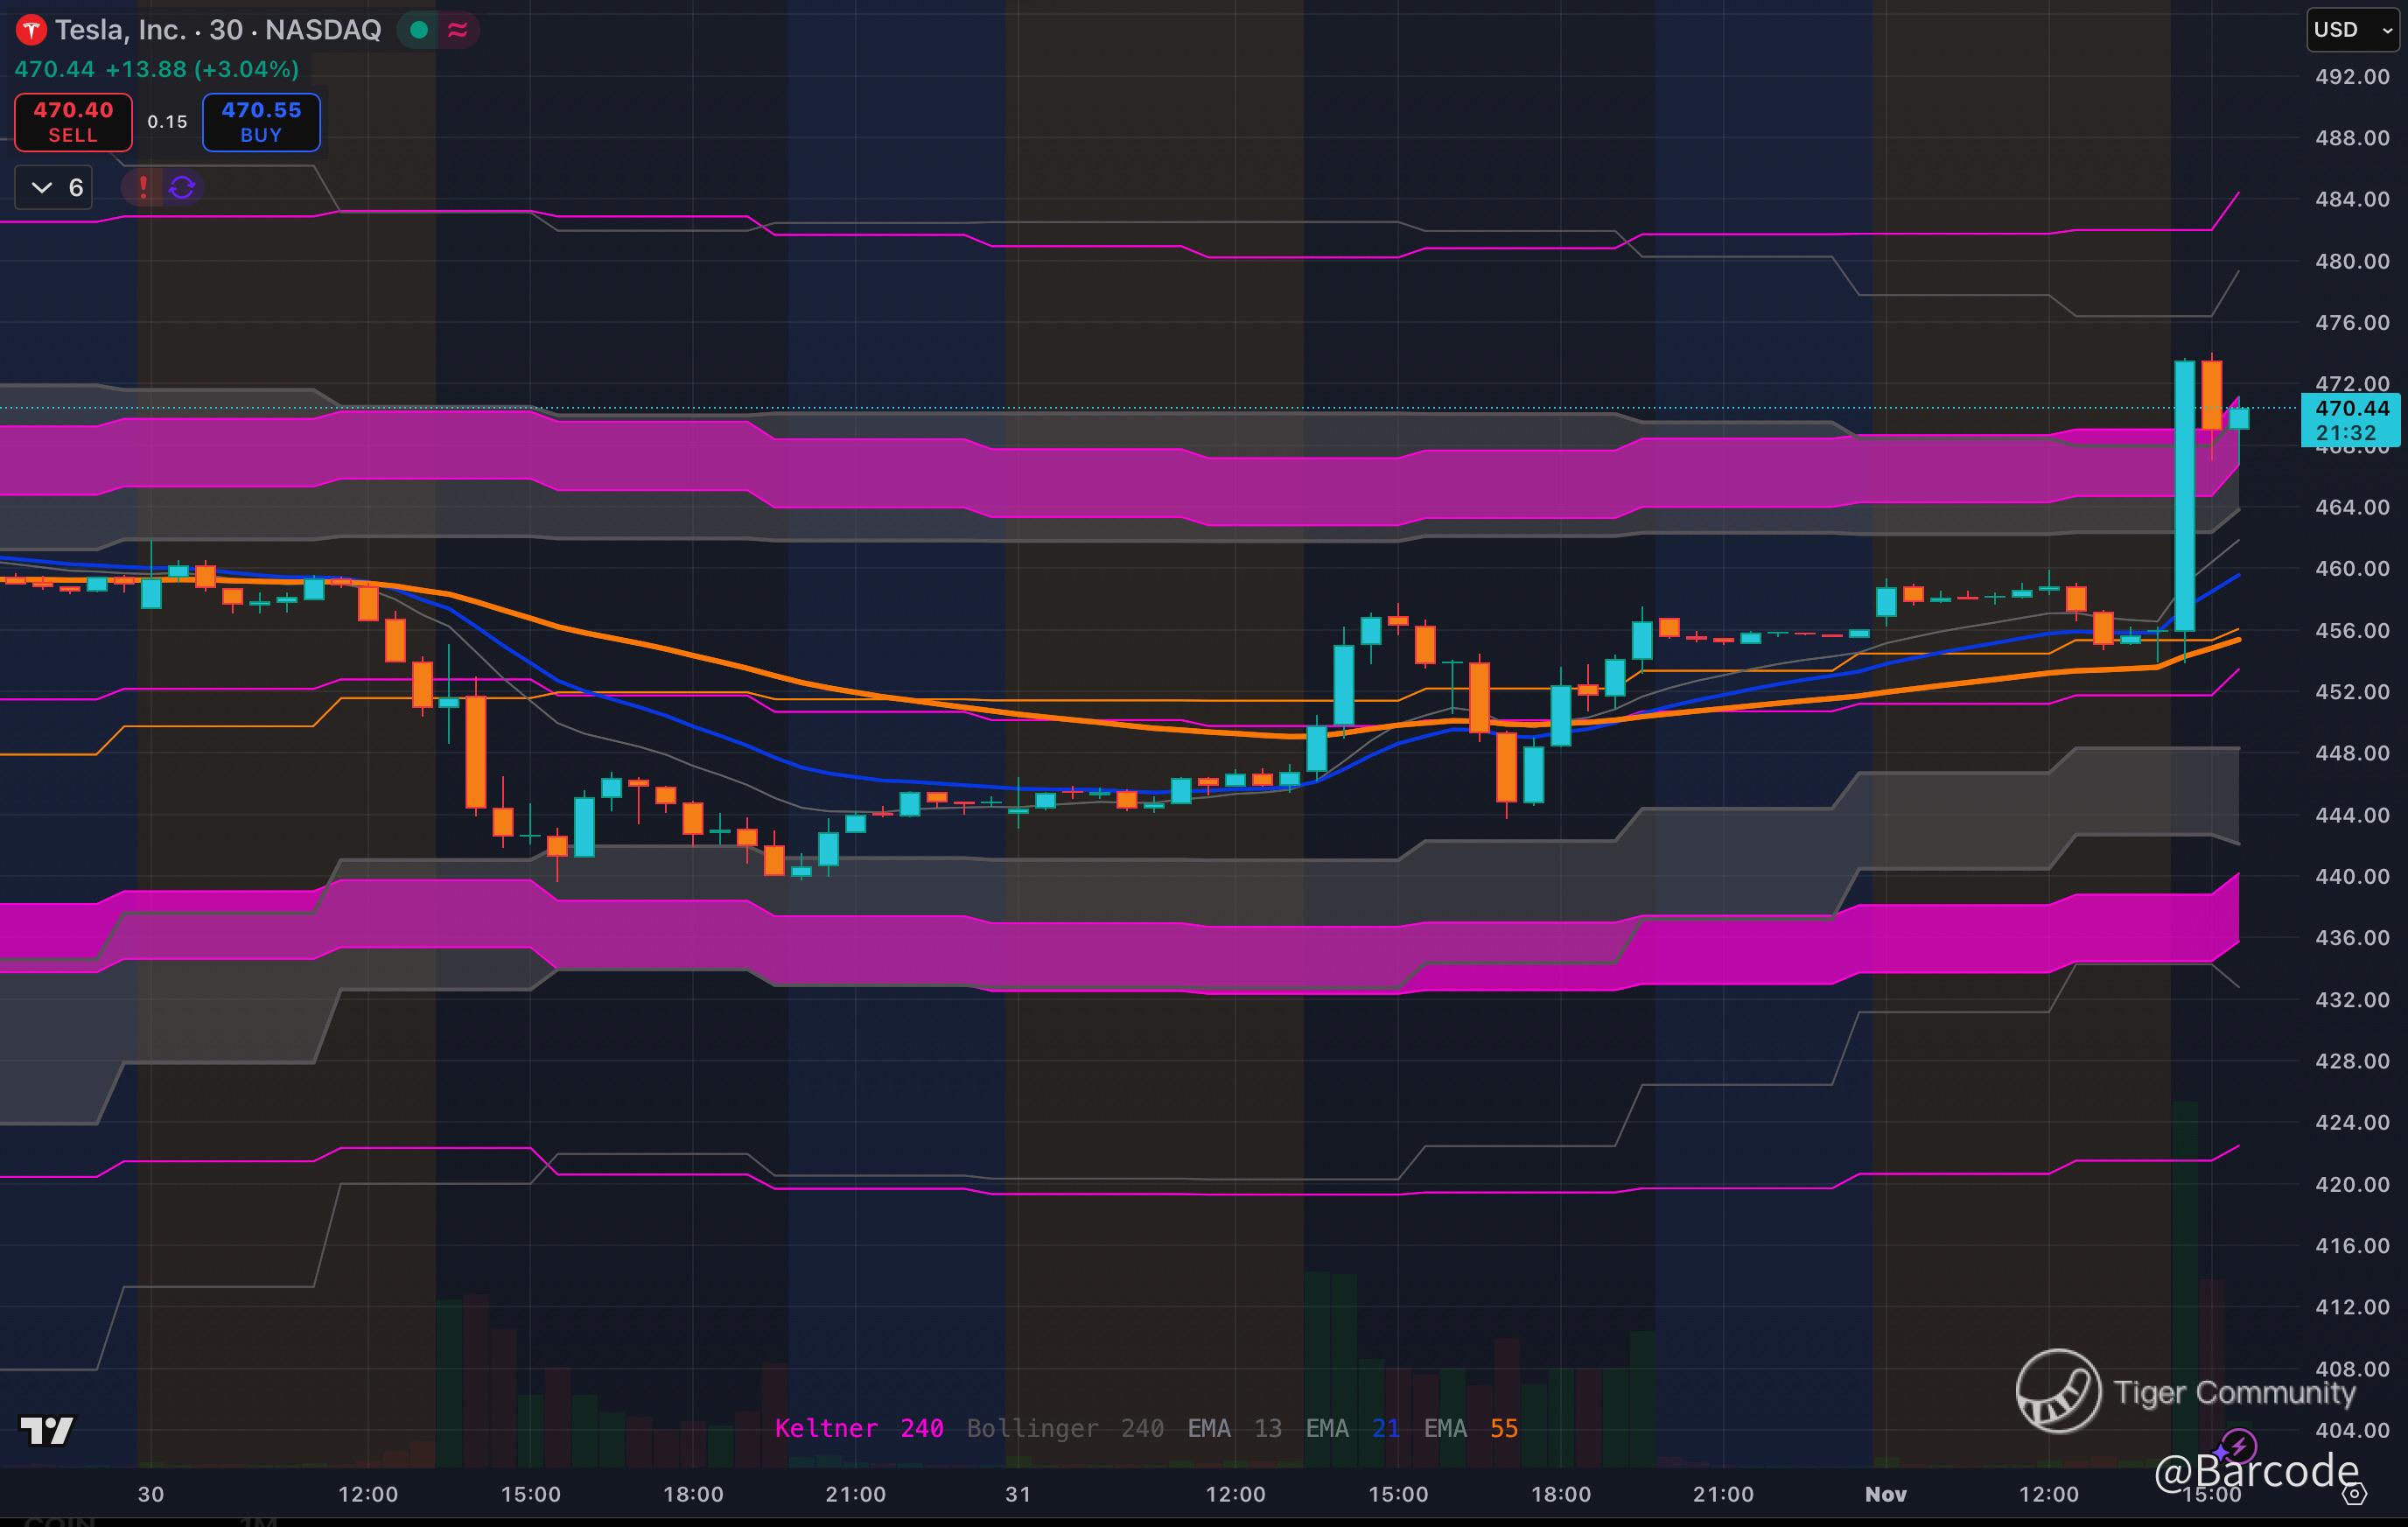
Task: Click the purple refresh arrows icon
Action: [182, 187]
